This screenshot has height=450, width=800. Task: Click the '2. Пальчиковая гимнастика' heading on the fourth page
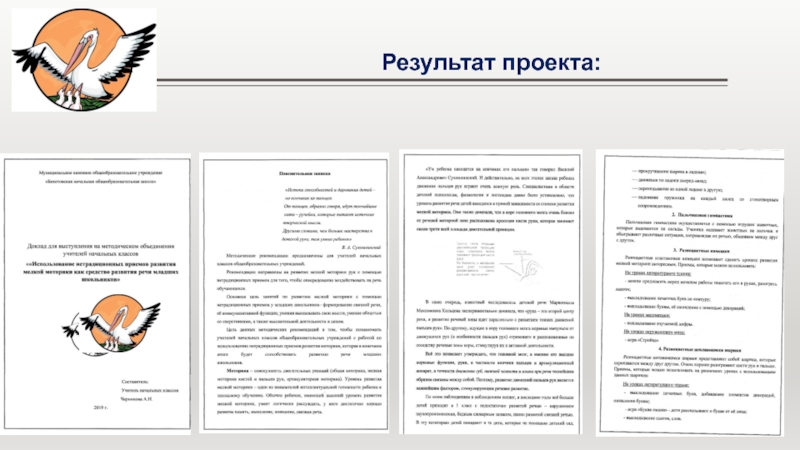702,215
